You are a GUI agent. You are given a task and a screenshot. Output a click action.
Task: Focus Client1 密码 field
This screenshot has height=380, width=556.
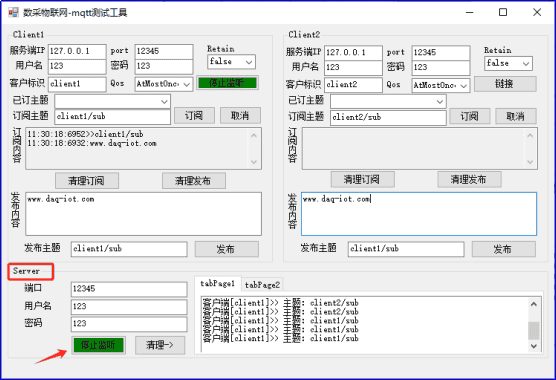[164, 66]
